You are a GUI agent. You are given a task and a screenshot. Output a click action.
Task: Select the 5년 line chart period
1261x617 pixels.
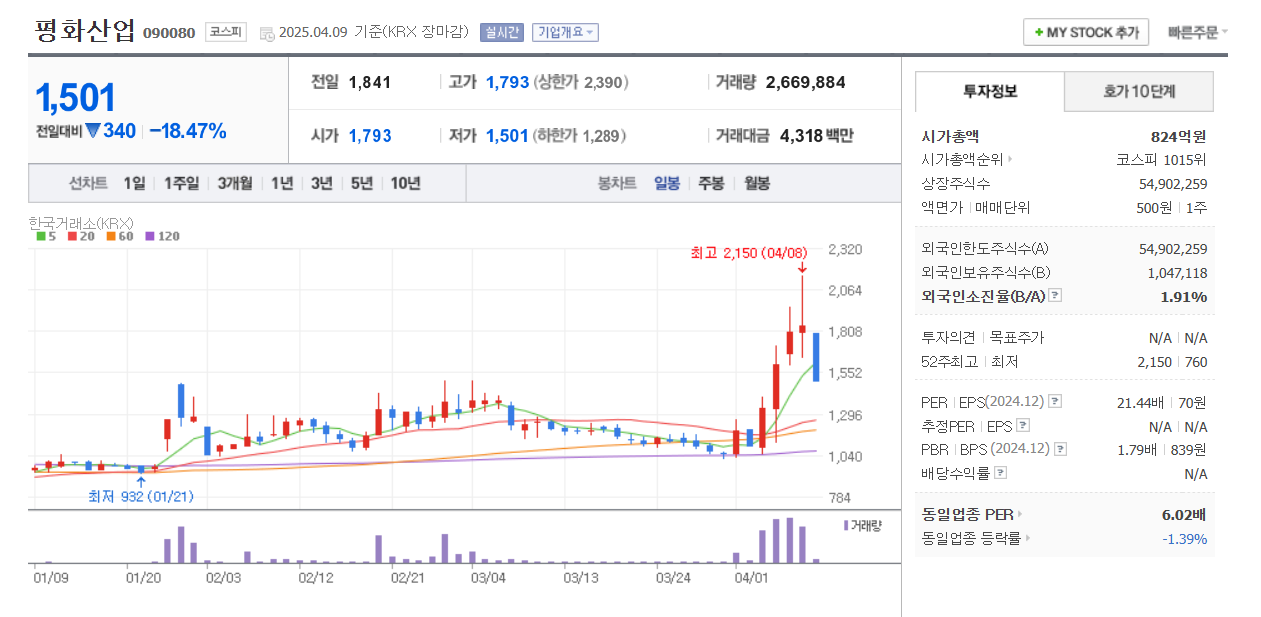(x=362, y=183)
